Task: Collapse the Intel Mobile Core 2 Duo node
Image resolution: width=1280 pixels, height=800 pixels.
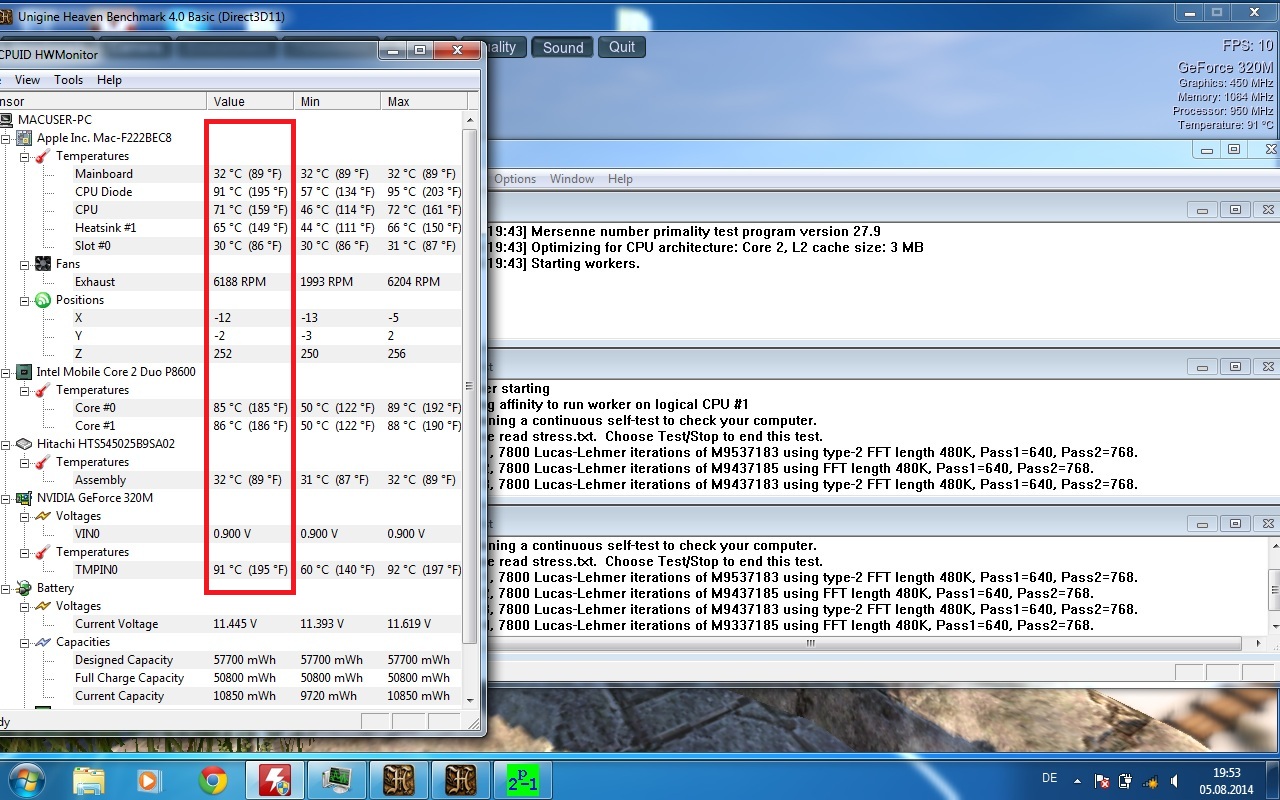Action: pyautogui.click(x=6, y=372)
